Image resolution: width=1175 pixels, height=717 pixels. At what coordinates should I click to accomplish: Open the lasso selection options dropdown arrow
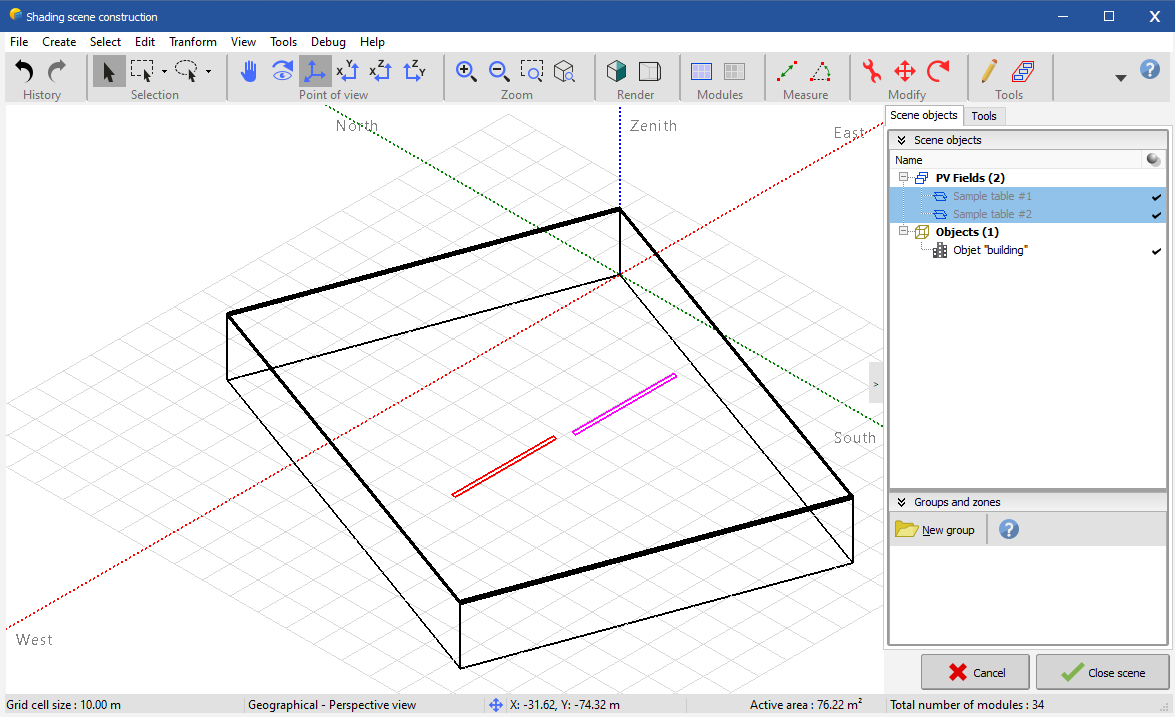tap(208, 72)
